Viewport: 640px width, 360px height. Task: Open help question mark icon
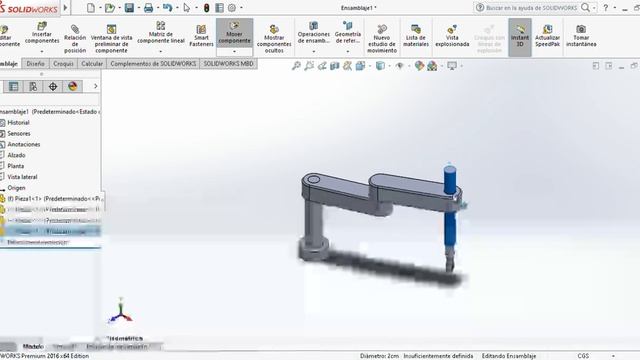(x=606, y=8)
